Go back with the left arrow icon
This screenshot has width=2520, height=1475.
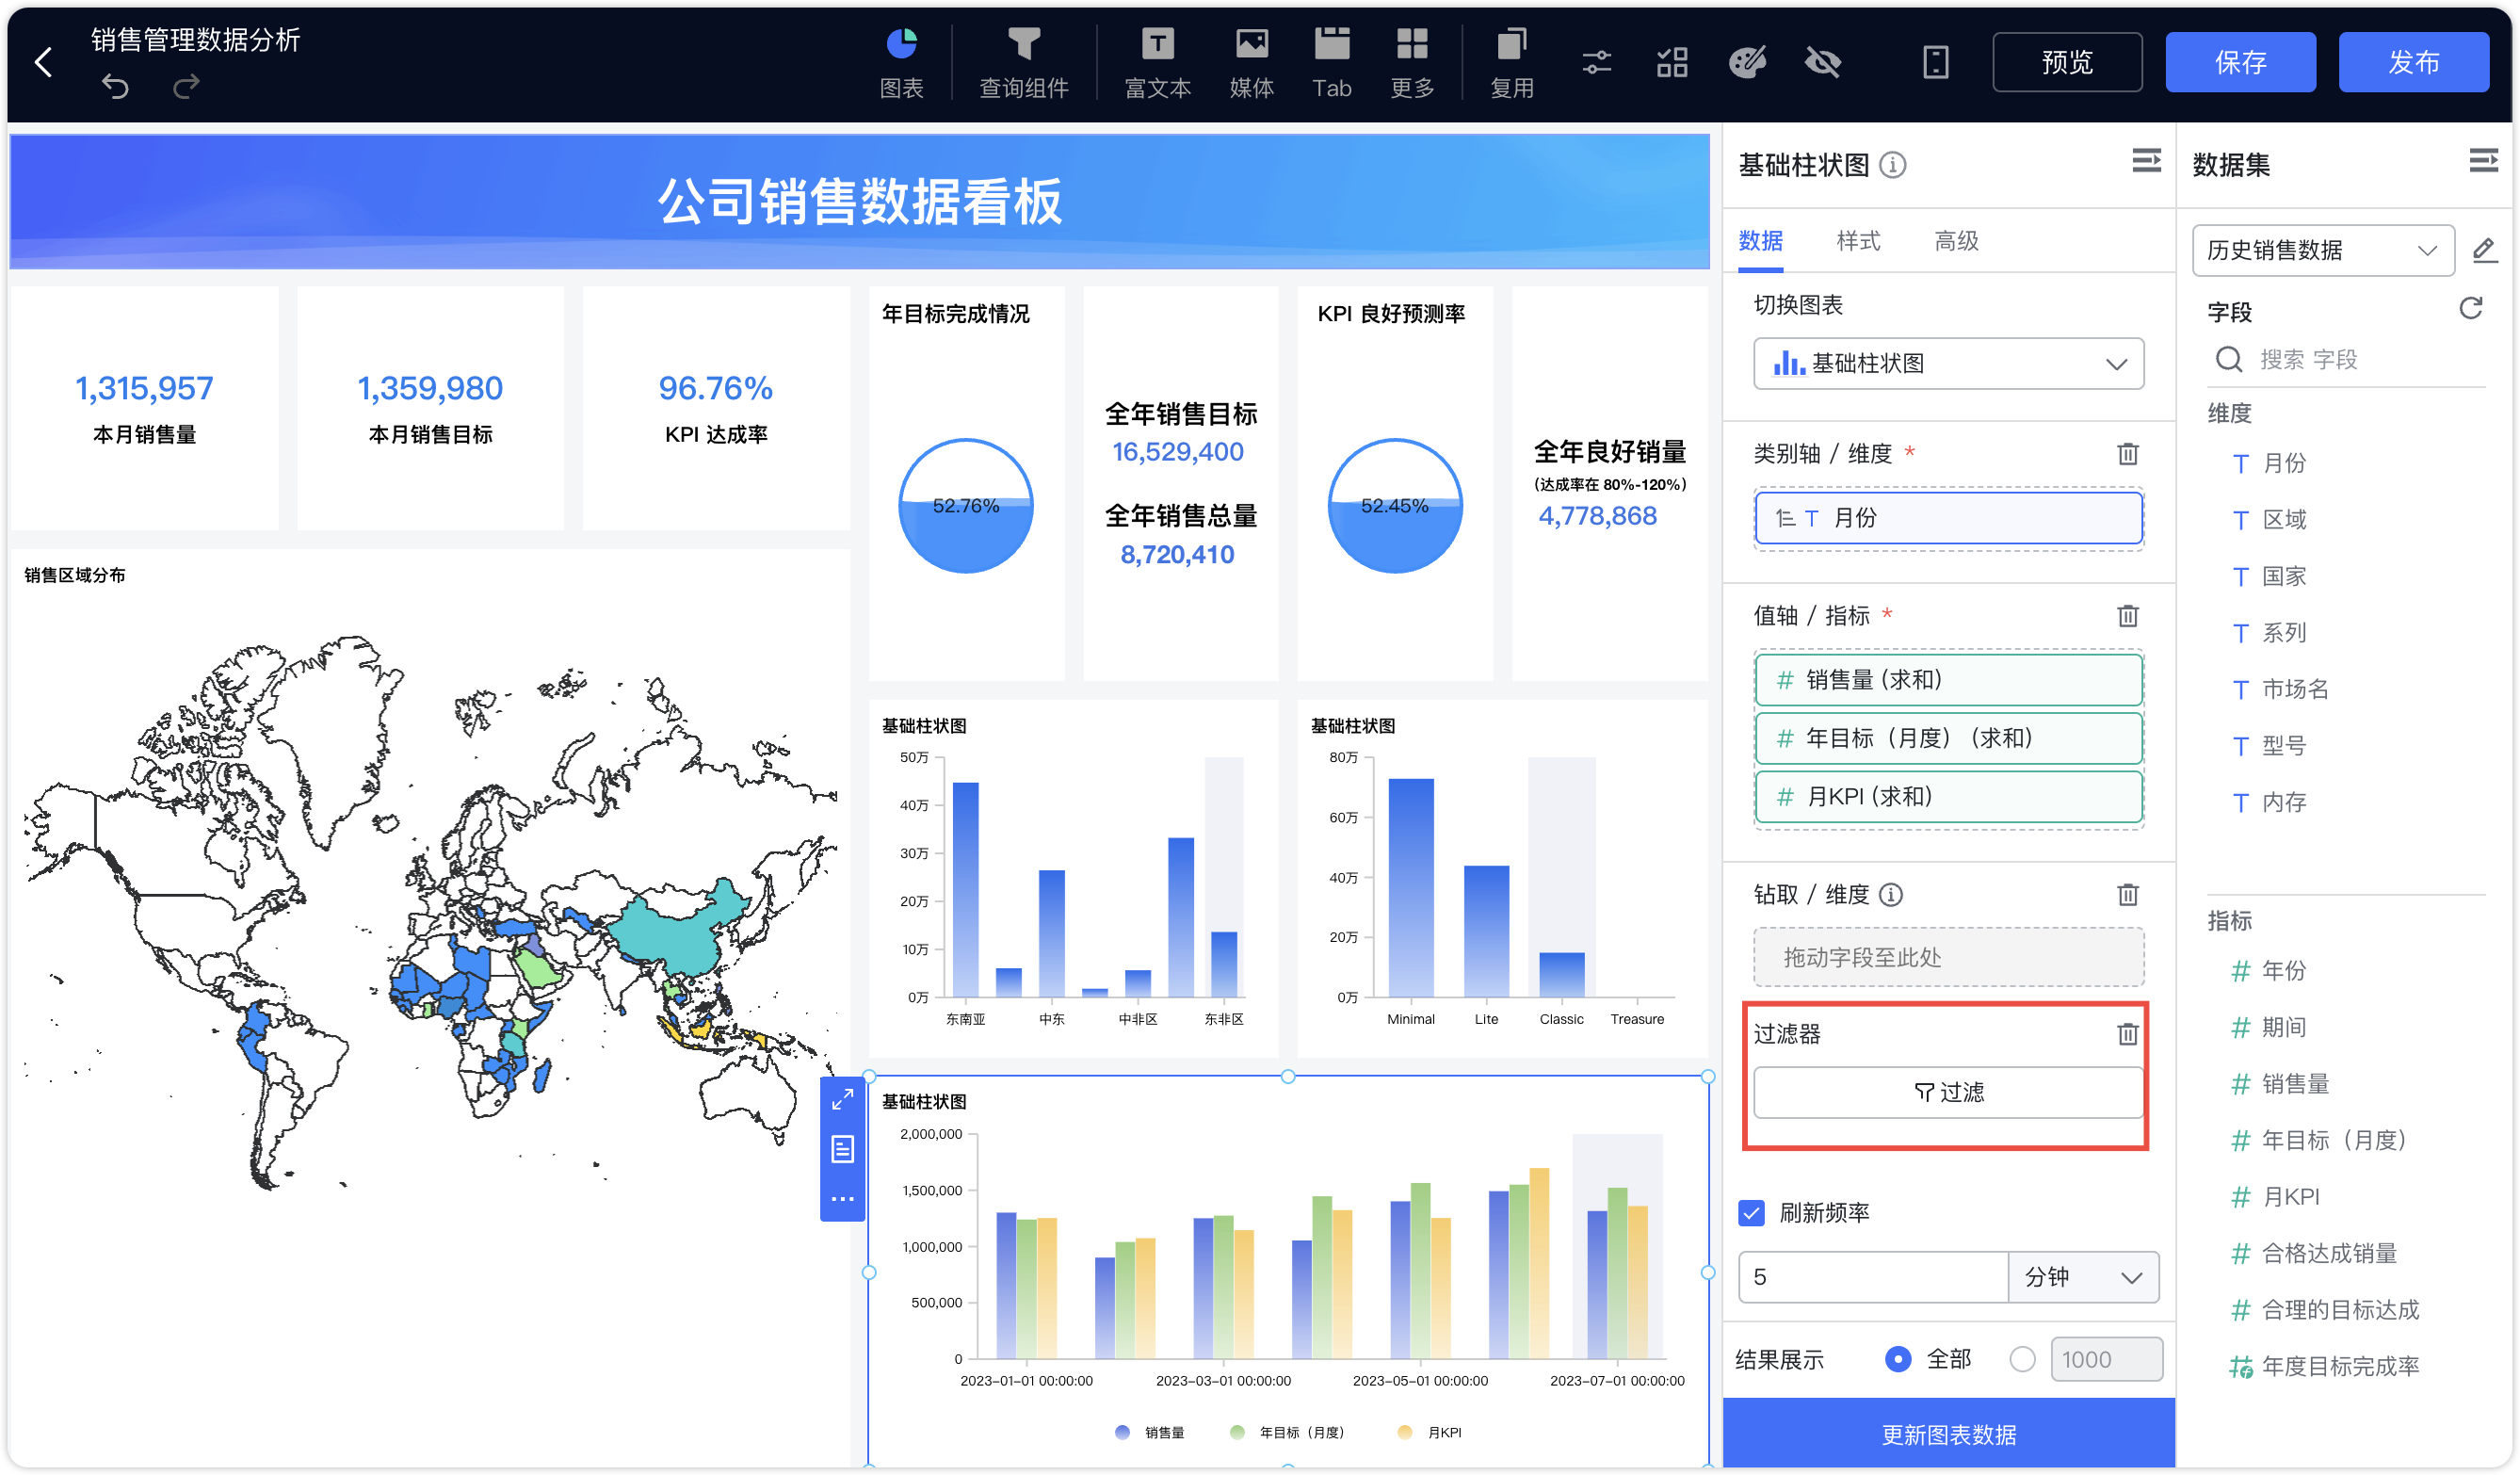[x=43, y=63]
